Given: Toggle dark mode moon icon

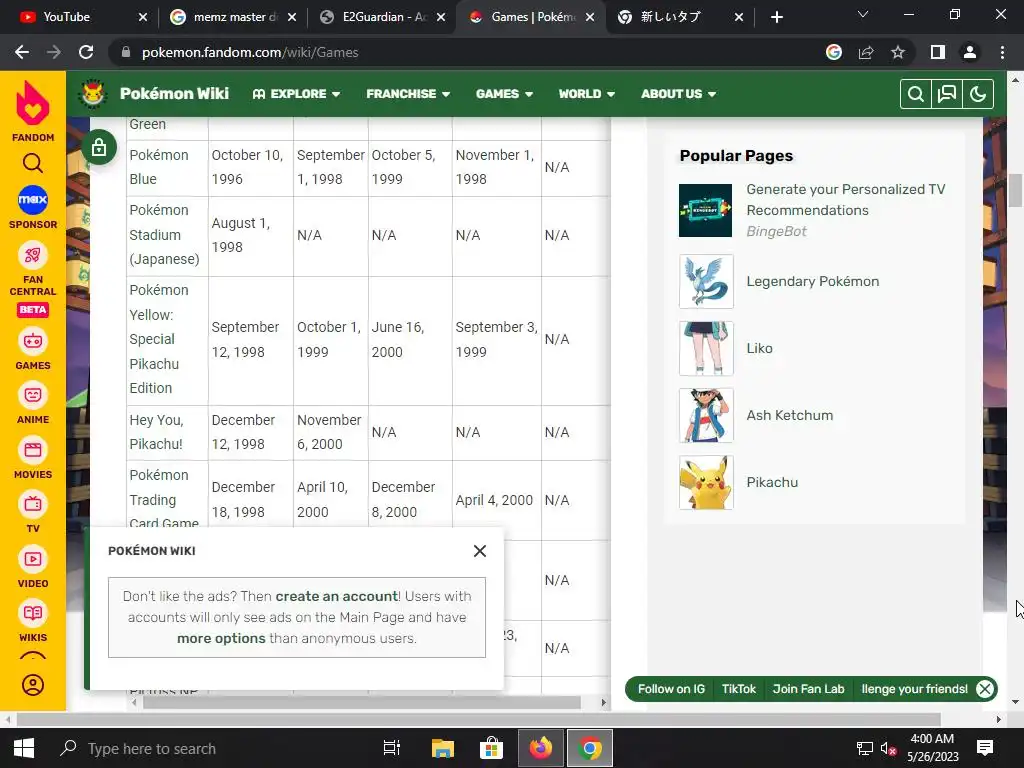Looking at the screenshot, I should tap(978, 94).
